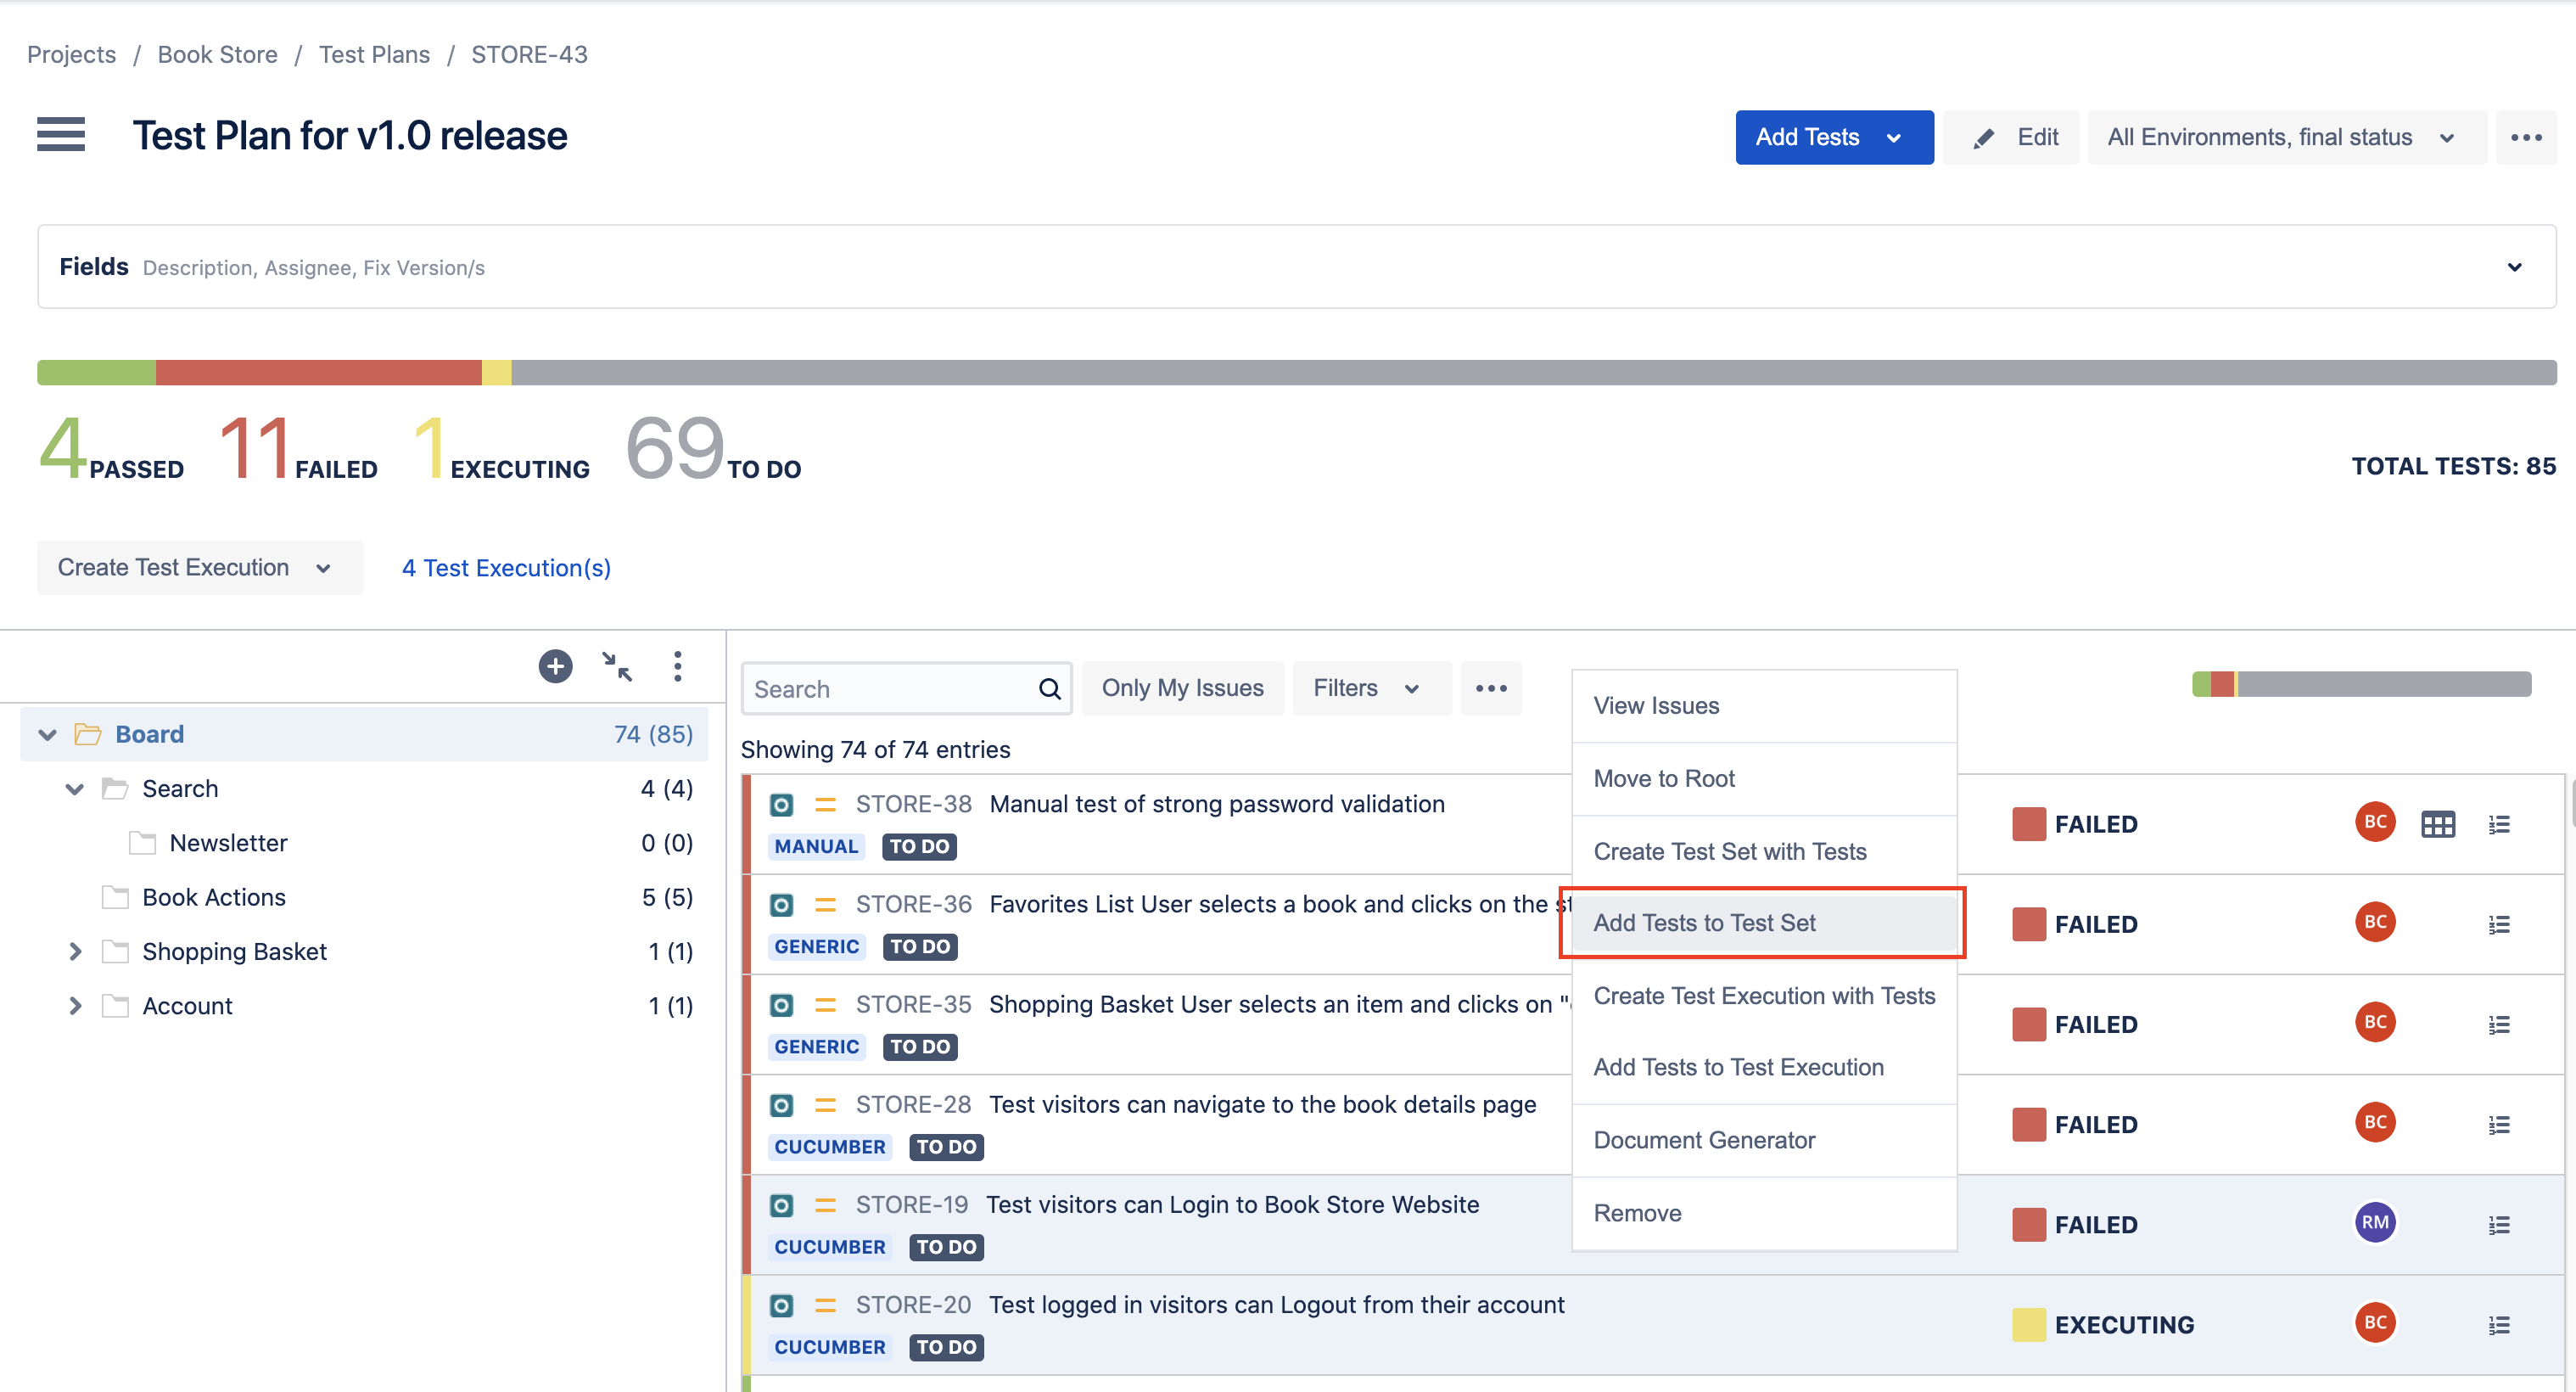The height and width of the screenshot is (1392, 2576).
Task: Open the folder tree vertical dots menu
Action: click(678, 666)
